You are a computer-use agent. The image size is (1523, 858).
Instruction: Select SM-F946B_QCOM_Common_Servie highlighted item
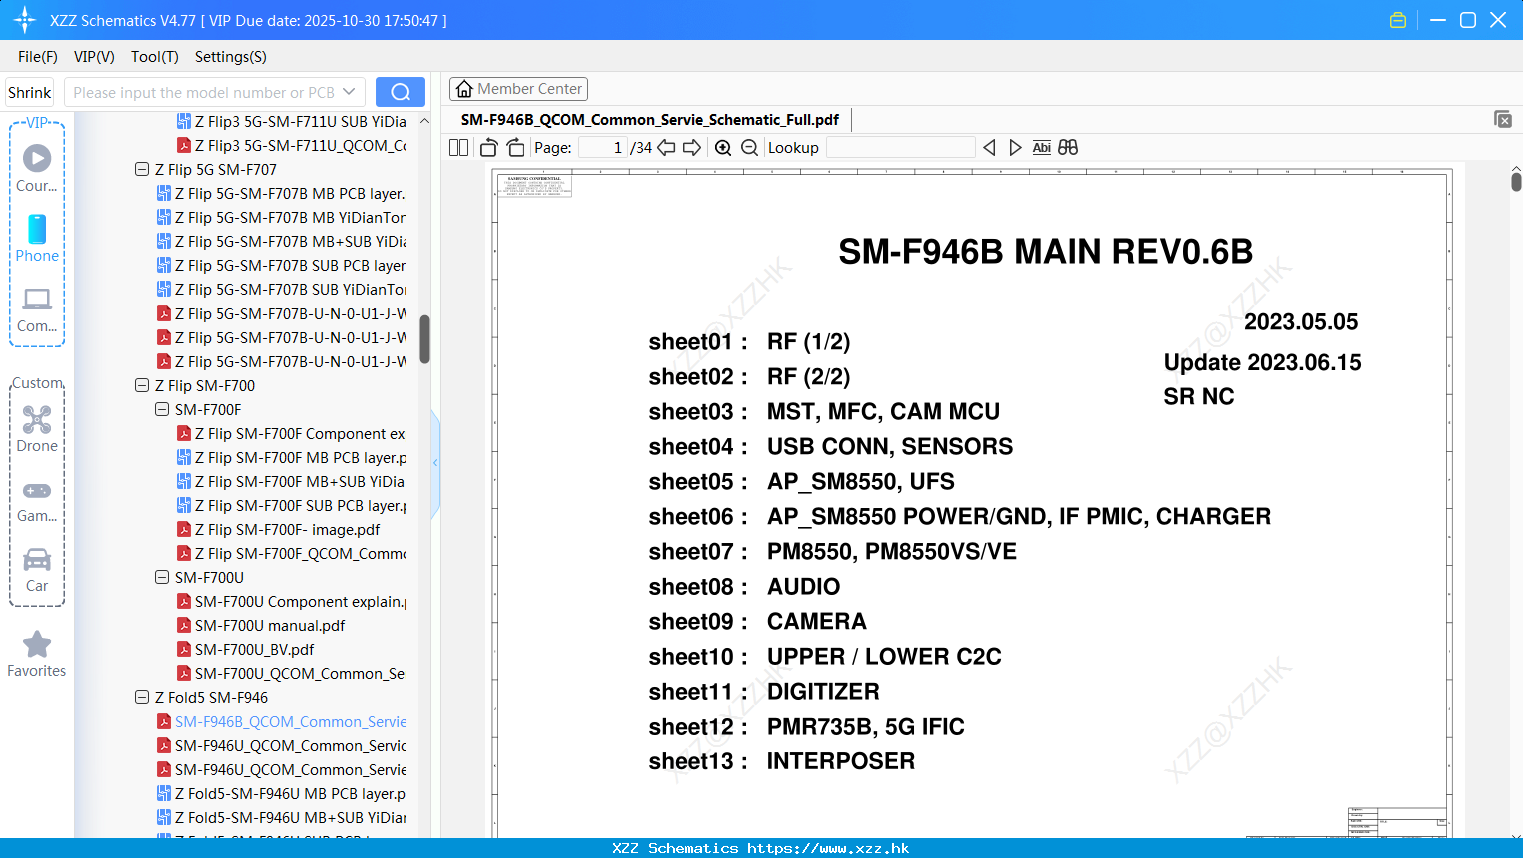(281, 722)
